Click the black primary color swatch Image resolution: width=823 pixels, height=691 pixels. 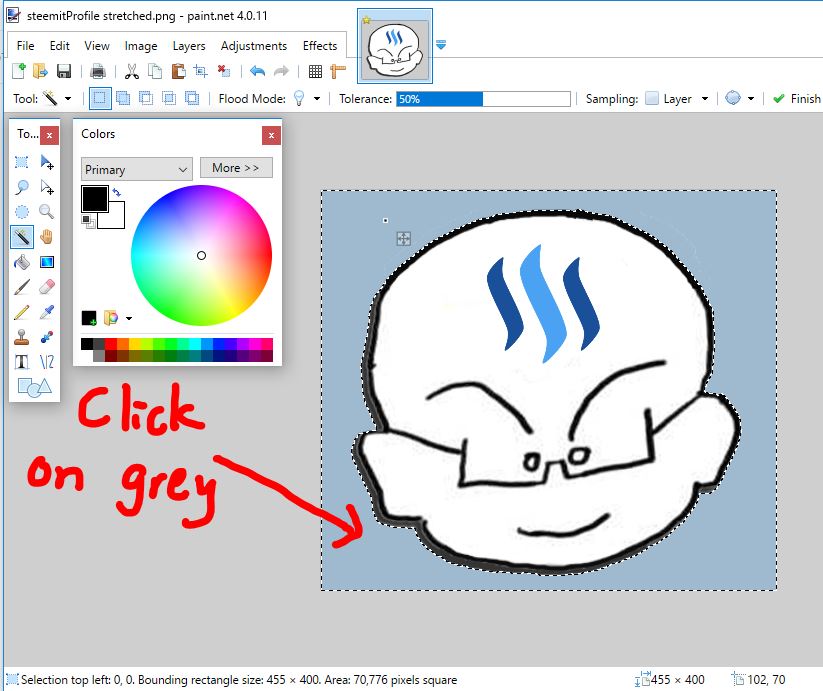tap(95, 199)
